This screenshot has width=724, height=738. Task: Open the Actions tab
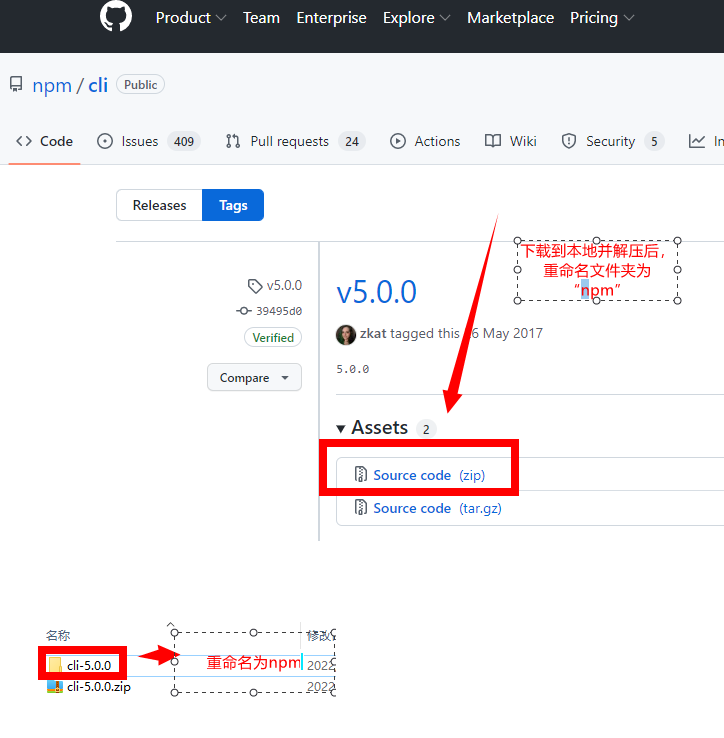tap(425, 141)
